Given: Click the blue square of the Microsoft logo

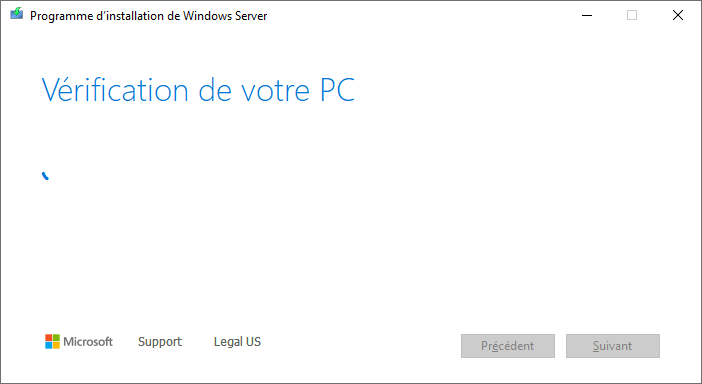Looking at the screenshot, I should tap(49, 346).
